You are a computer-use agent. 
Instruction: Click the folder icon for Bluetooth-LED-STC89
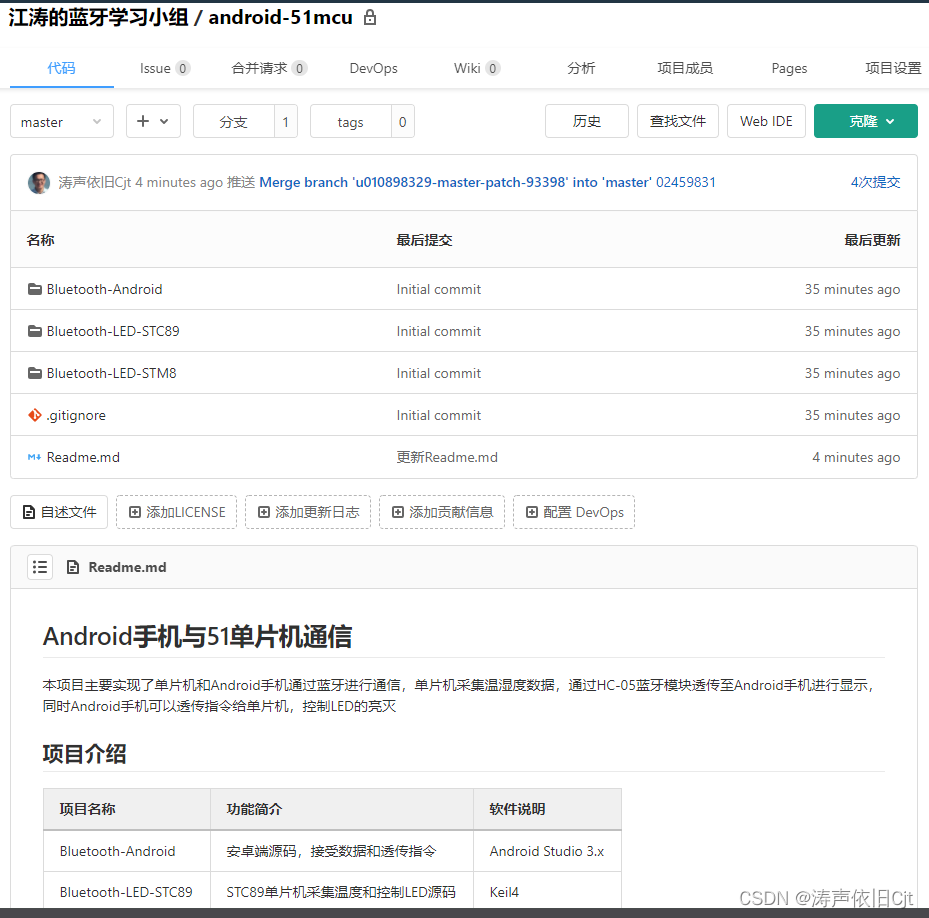click(35, 331)
